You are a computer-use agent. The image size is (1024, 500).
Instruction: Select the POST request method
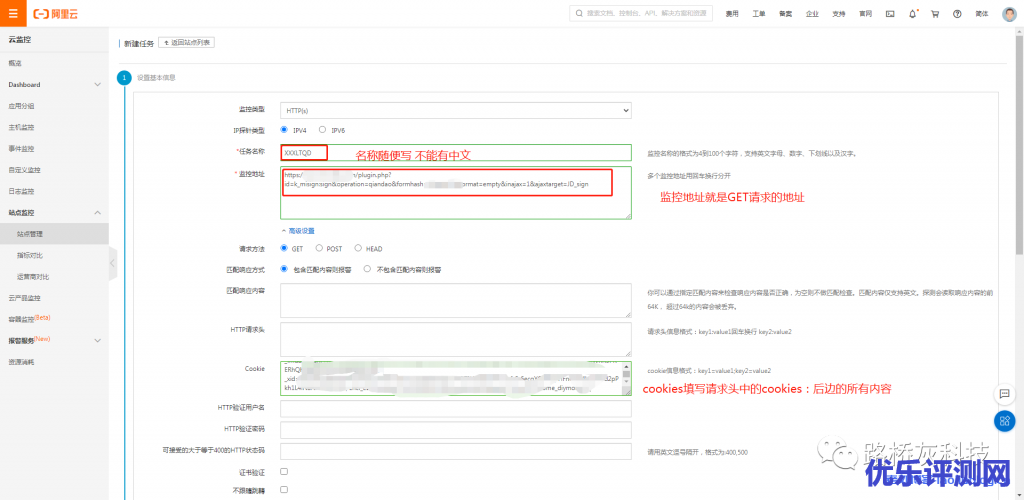pyautogui.click(x=319, y=248)
